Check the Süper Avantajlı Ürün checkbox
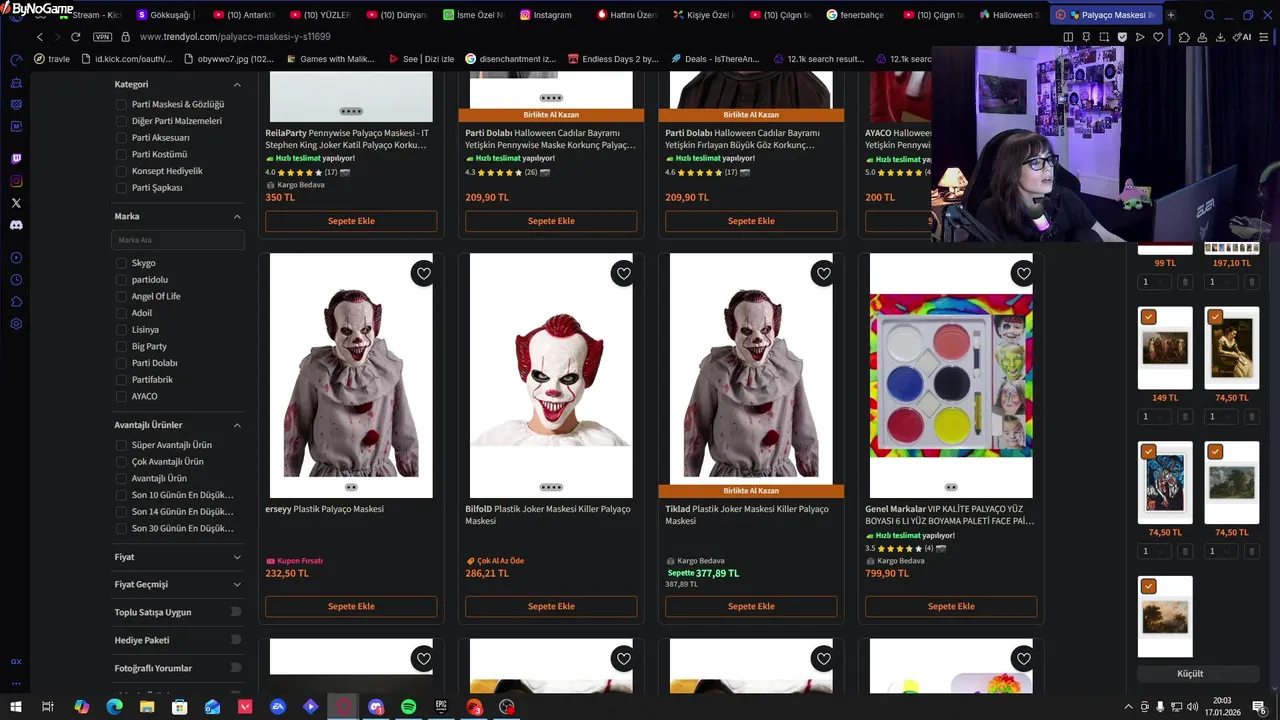Screen dimensions: 1280x720 coord(121,445)
